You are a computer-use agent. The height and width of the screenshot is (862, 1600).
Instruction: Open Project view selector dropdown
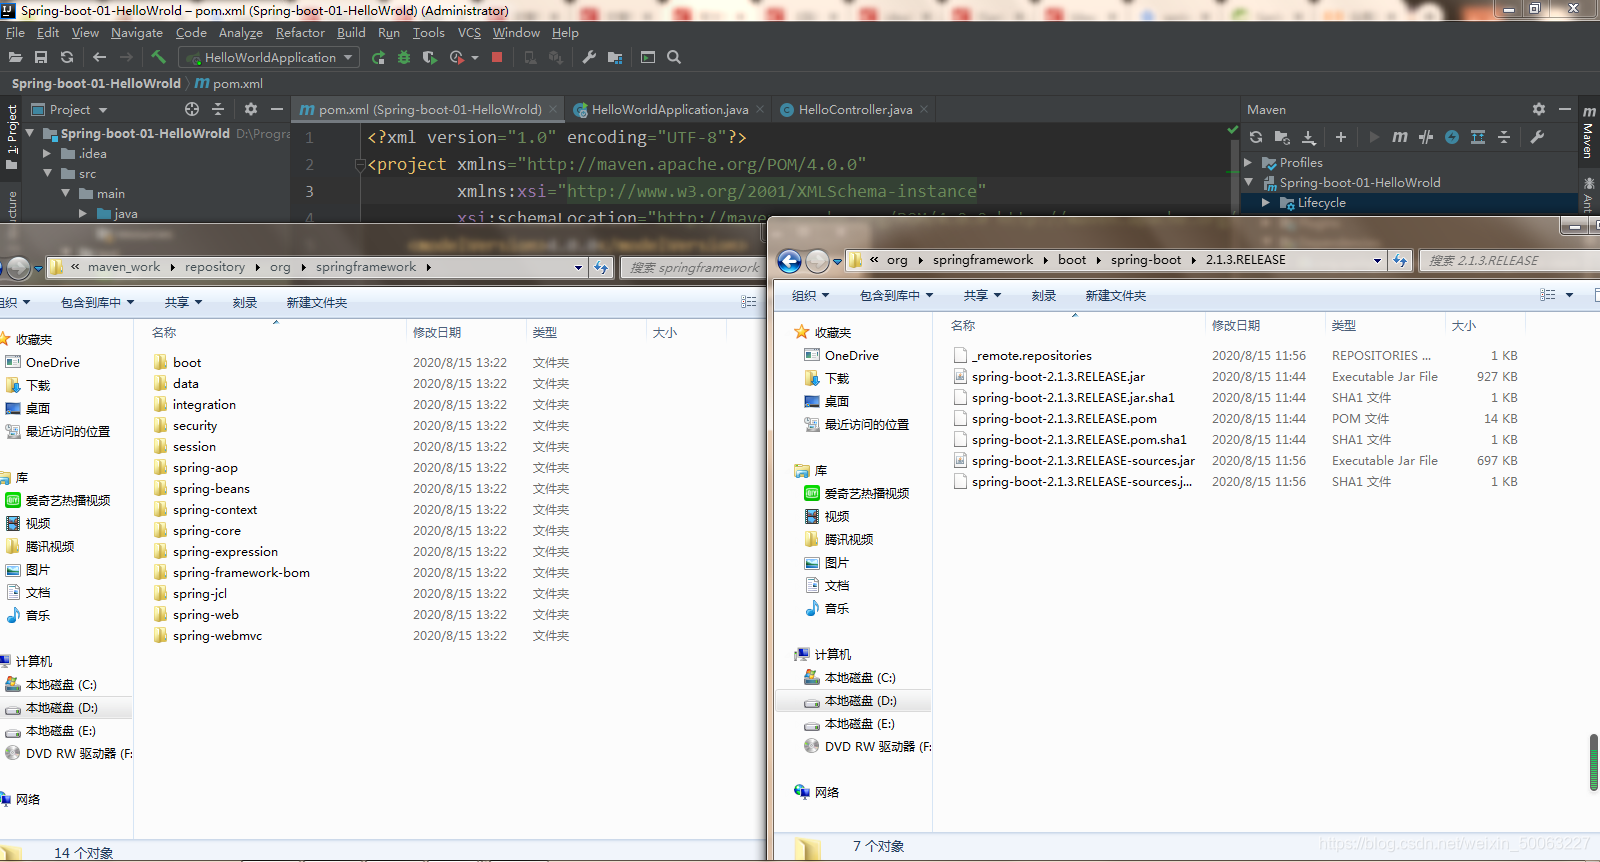click(70, 110)
